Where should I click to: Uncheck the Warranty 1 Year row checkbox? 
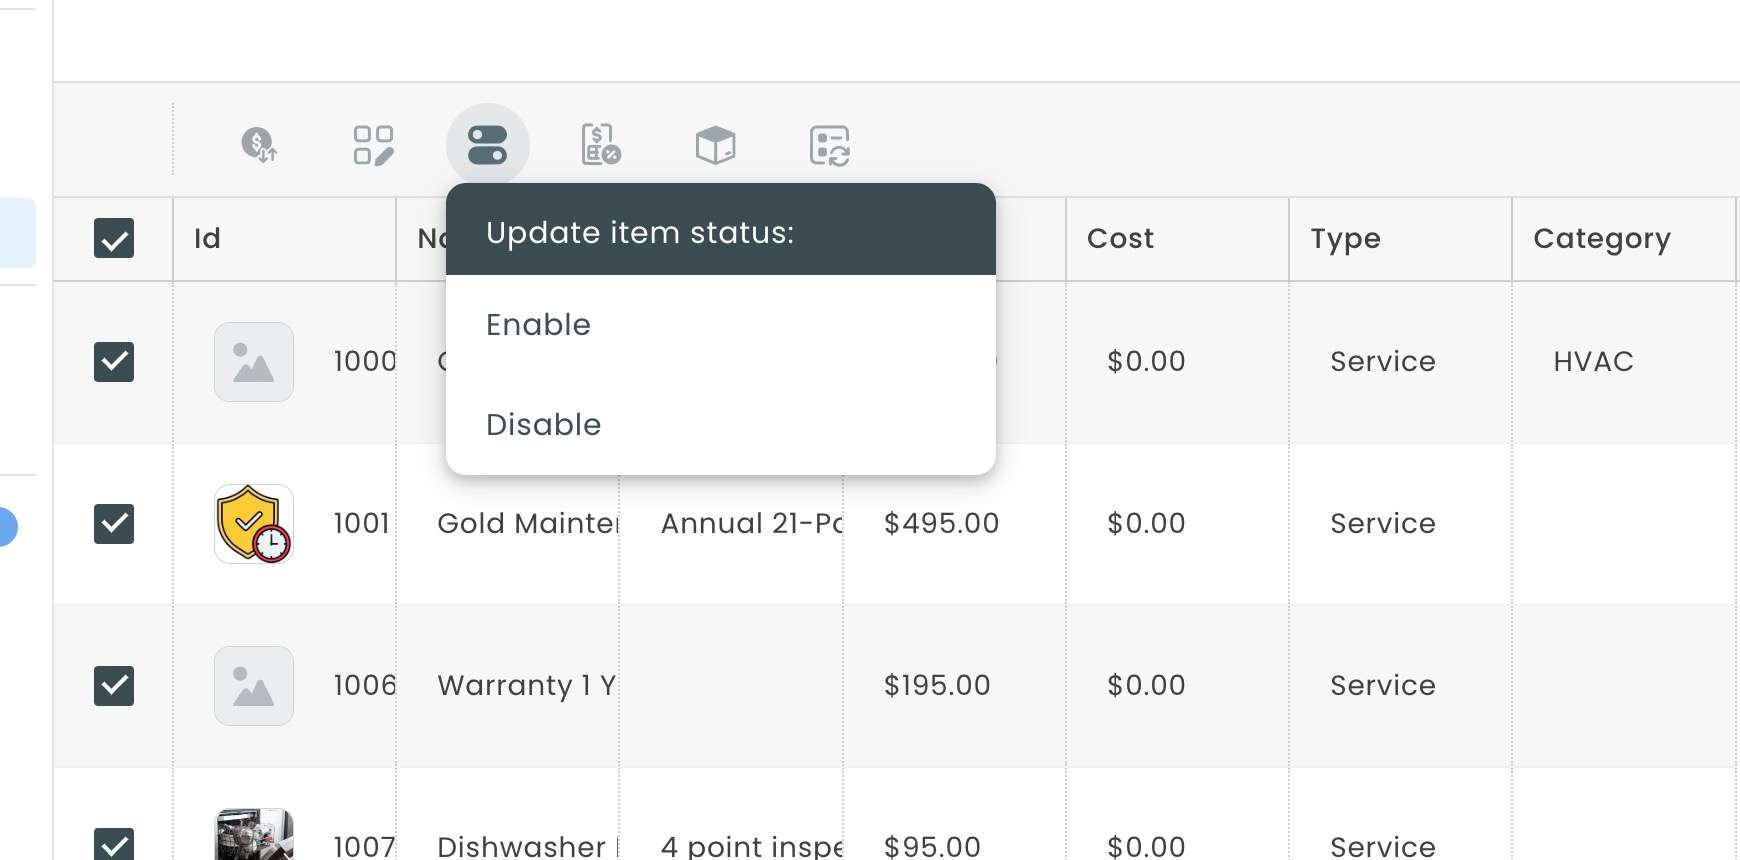point(114,686)
